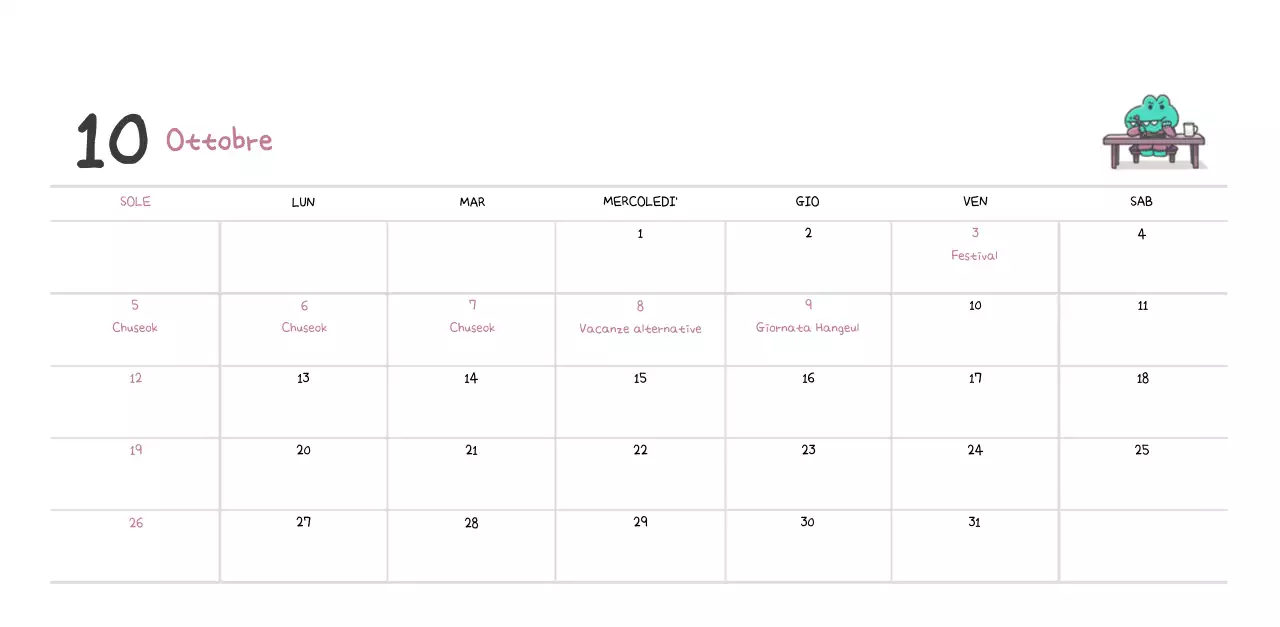Screen dimensions: 1280x627
Task: Click the green crocodile at desk illustration
Action: pyautogui.click(x=1153, y=132)
